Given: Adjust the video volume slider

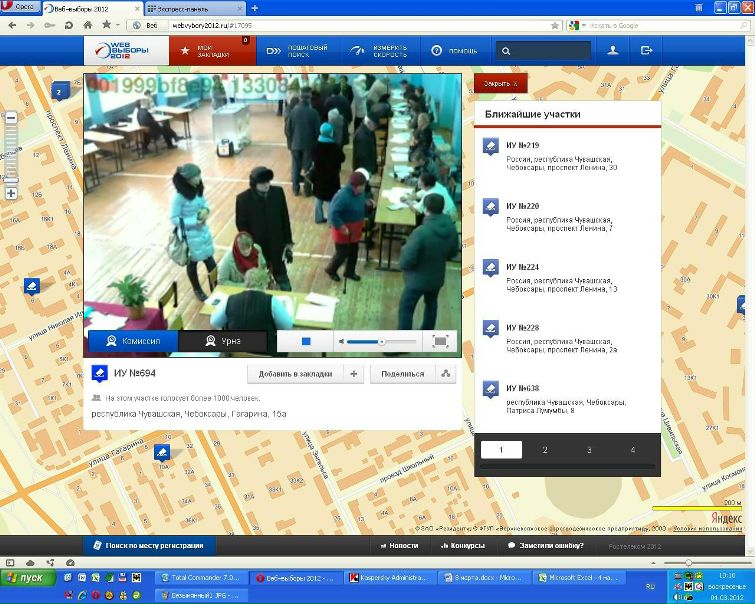Looking at the screenshot, I should 381,341.
